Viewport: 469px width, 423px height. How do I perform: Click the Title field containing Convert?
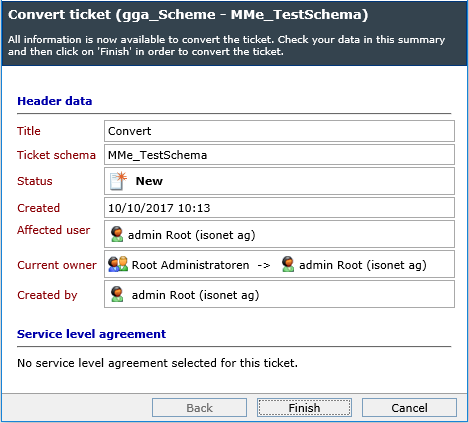[279, 131]
